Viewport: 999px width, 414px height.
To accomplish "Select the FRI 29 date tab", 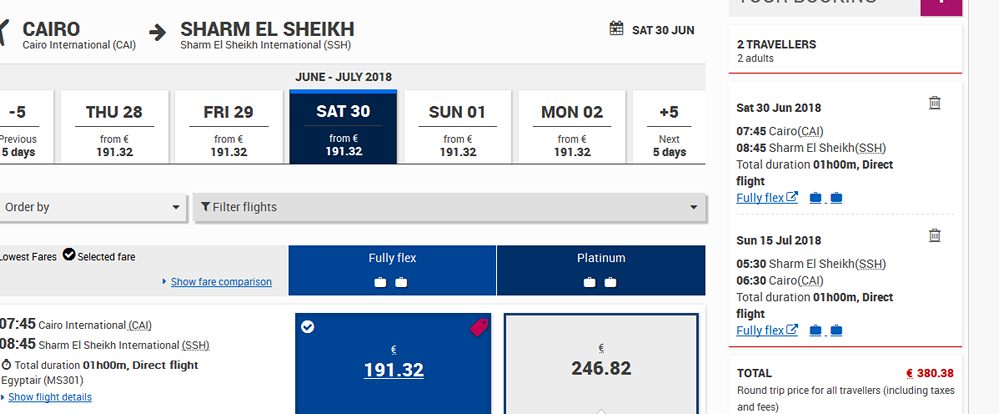I will 229,127.
